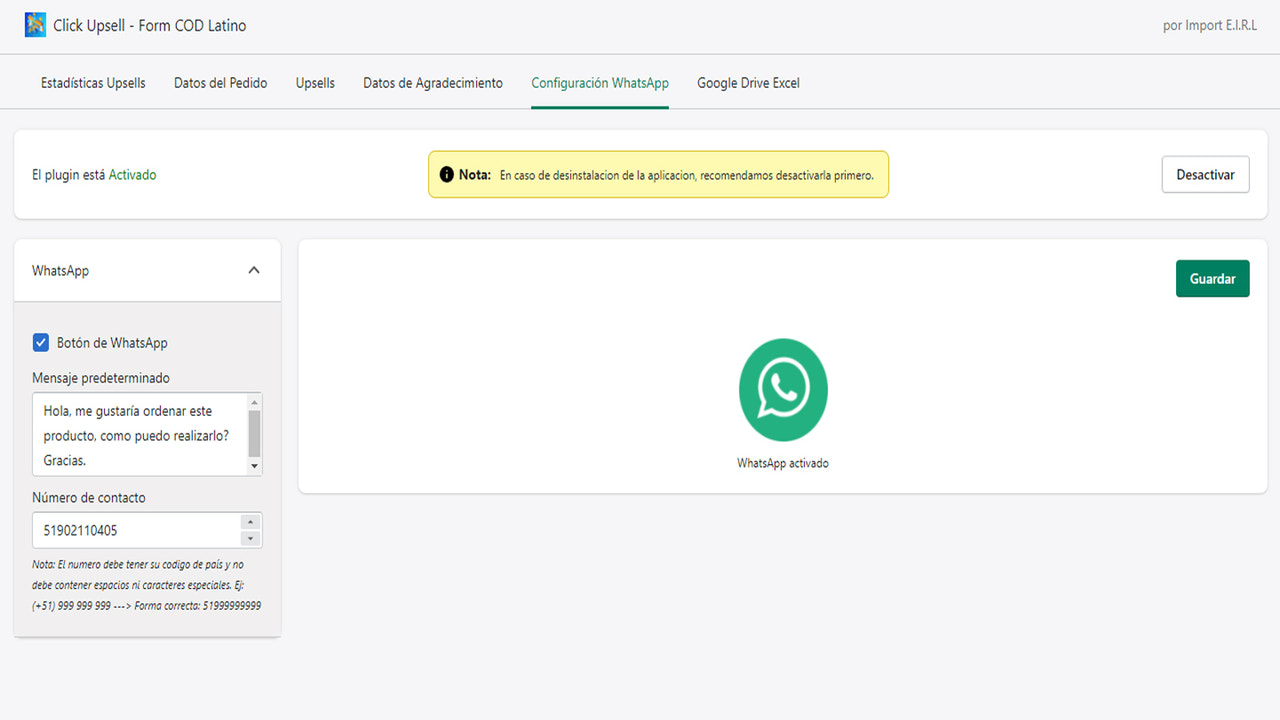Collapse the WhatsApp section using its chevron
The image size is (1280, 720).
coord(254,269)
